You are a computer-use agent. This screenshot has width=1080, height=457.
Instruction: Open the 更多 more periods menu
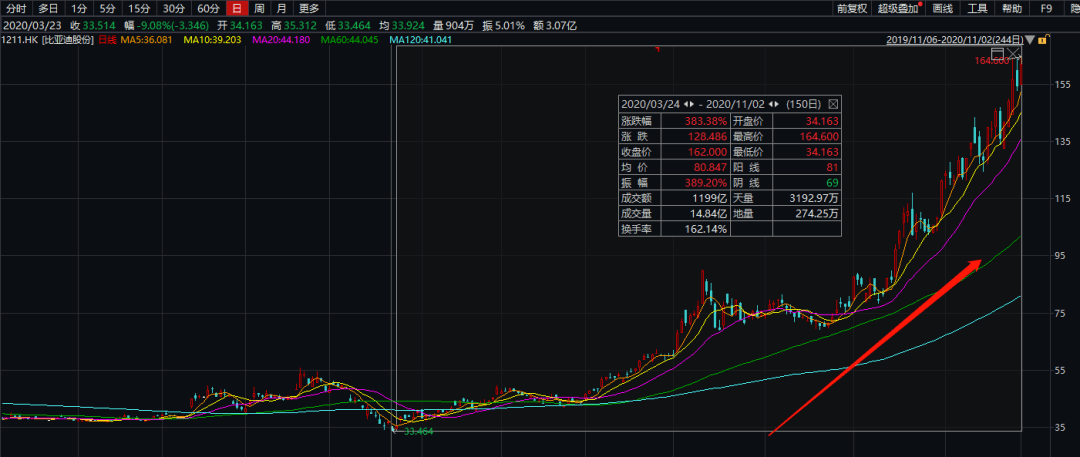pyautogui.click(x=309, y=8)
